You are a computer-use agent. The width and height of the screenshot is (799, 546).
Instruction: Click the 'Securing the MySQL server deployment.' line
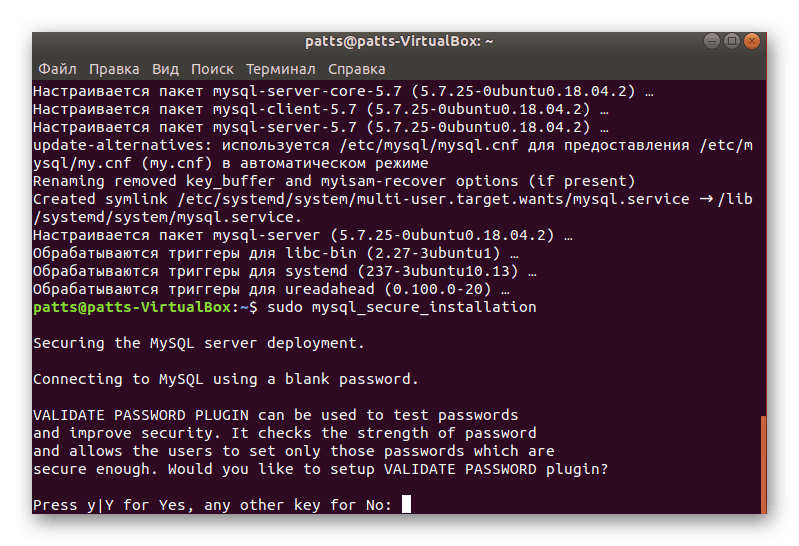point(198,343)
